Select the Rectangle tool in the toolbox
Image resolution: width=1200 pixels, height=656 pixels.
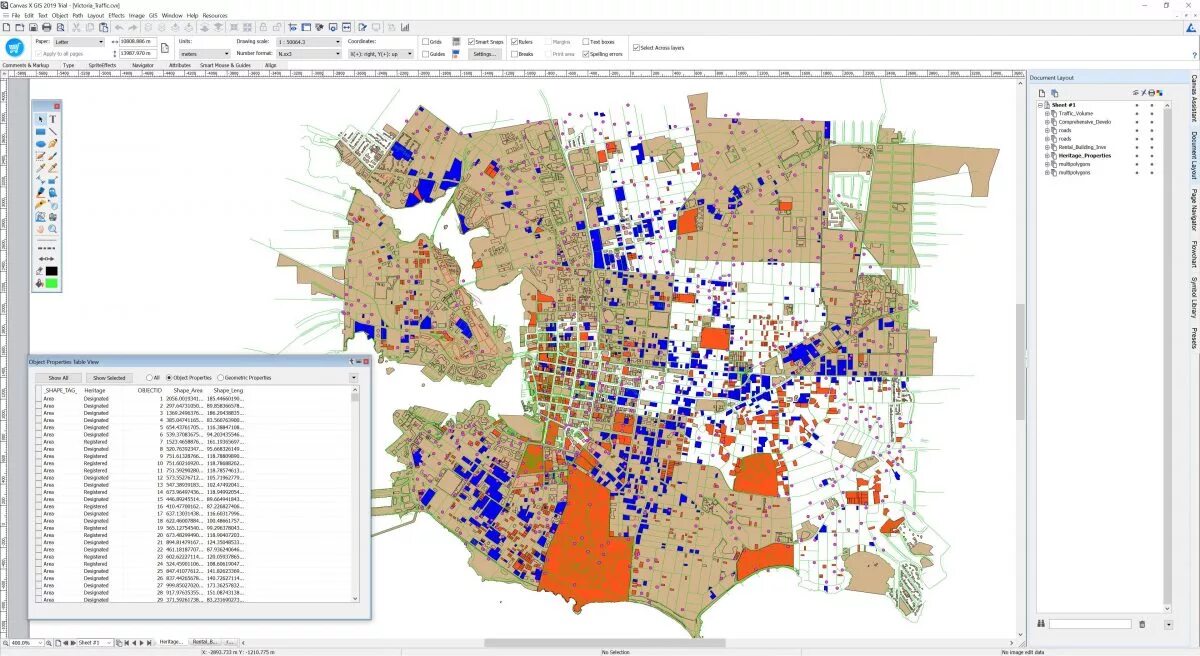click(39, 131)
